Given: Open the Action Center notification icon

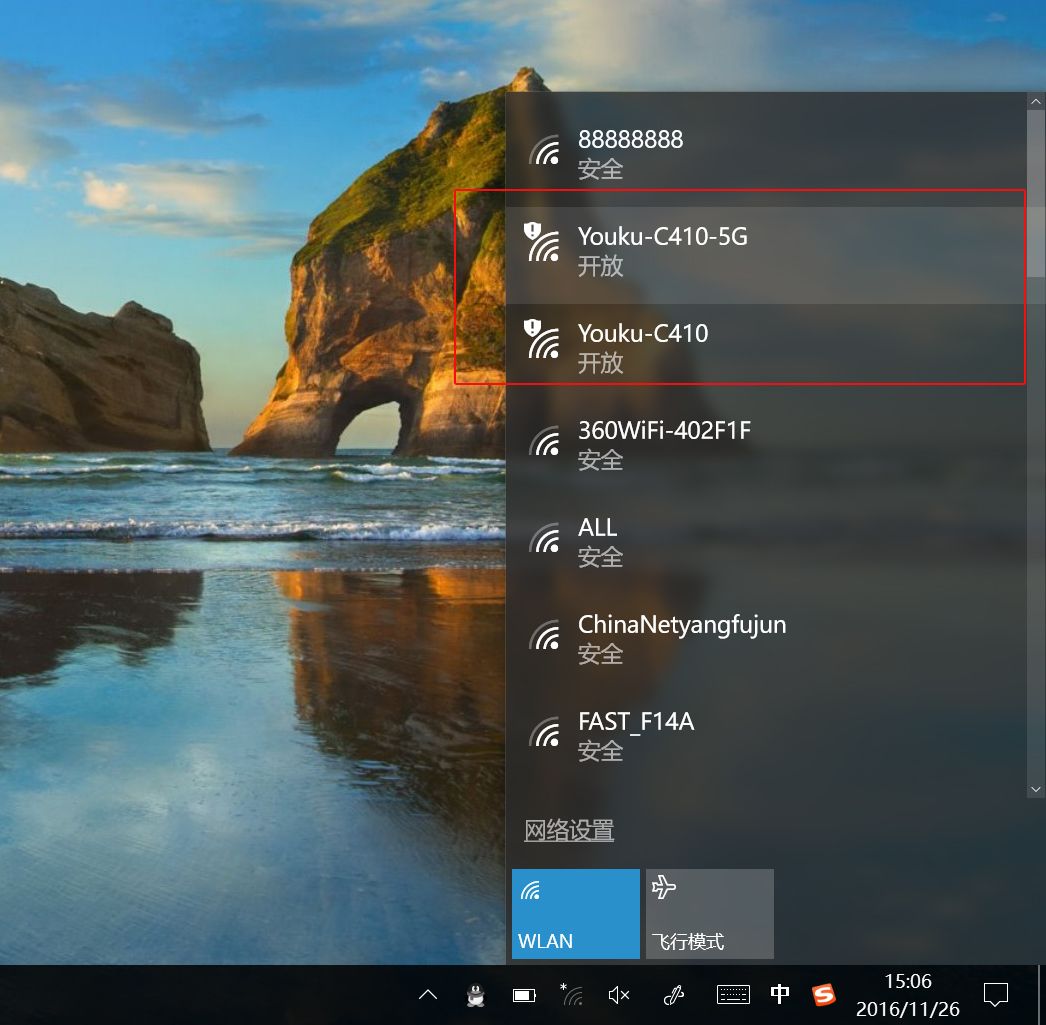Looking at the screenshot, I should (x=996, y=995).
